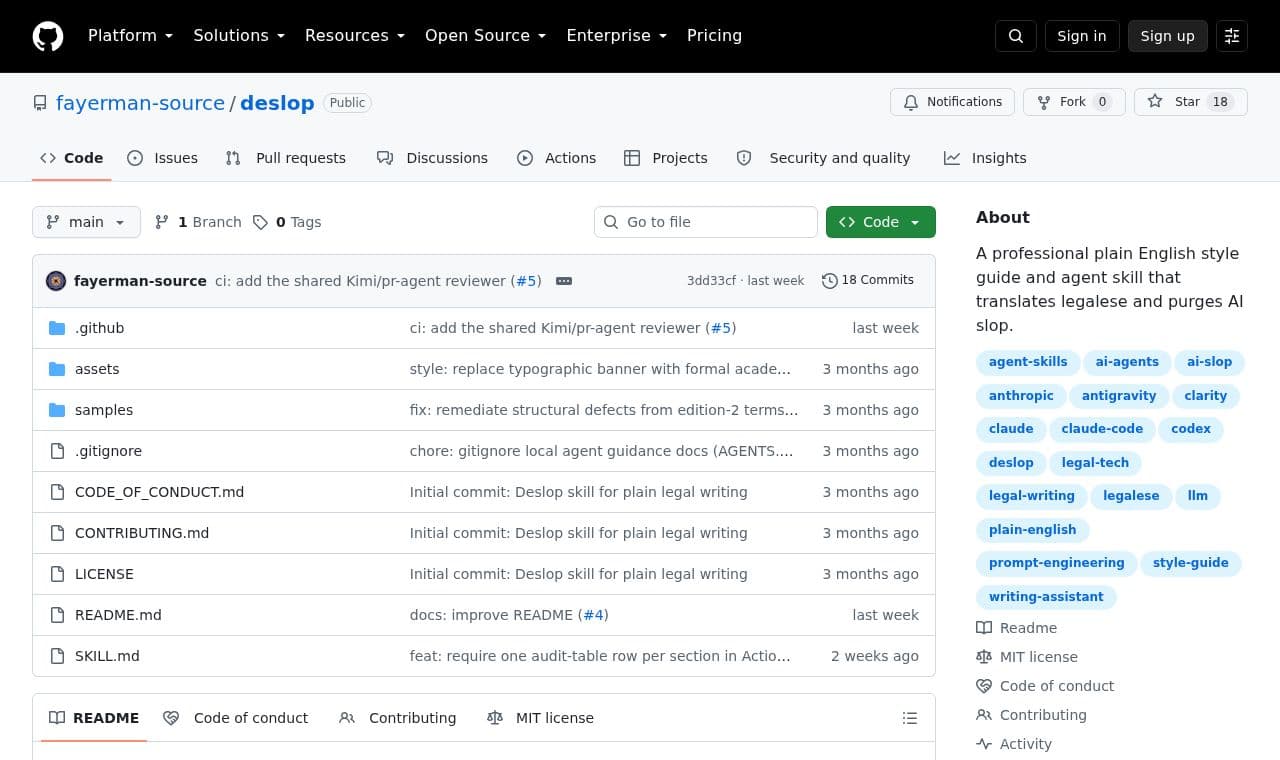Expand the Resources menu
Image resolution: width=1280 pixels, height=760 pixels.
tap(355, 36)
